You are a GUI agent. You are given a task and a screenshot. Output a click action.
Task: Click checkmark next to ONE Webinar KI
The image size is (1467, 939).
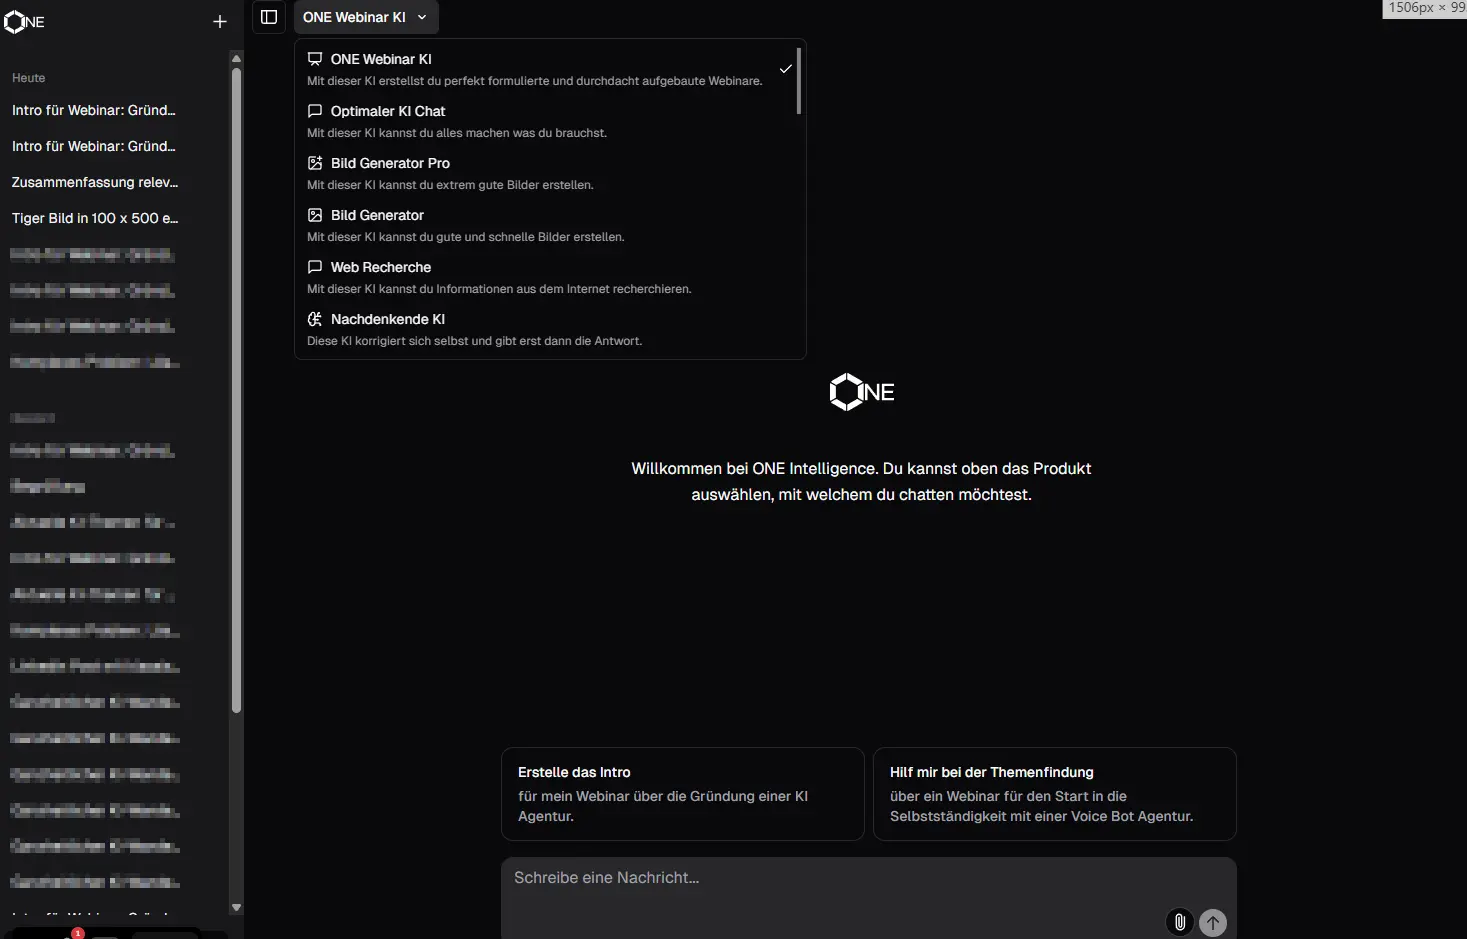pos(786,69)
